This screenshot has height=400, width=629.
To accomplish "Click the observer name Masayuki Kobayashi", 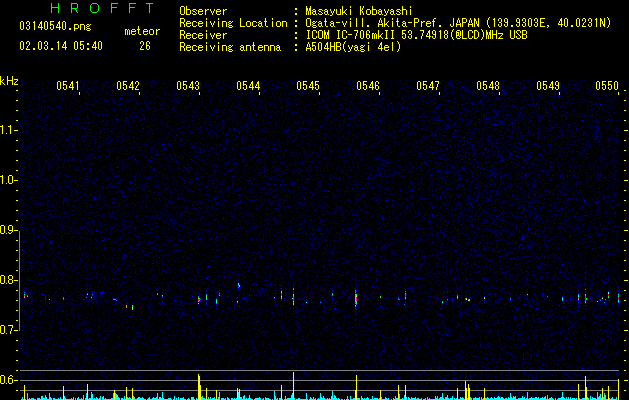I will [359, 11].
